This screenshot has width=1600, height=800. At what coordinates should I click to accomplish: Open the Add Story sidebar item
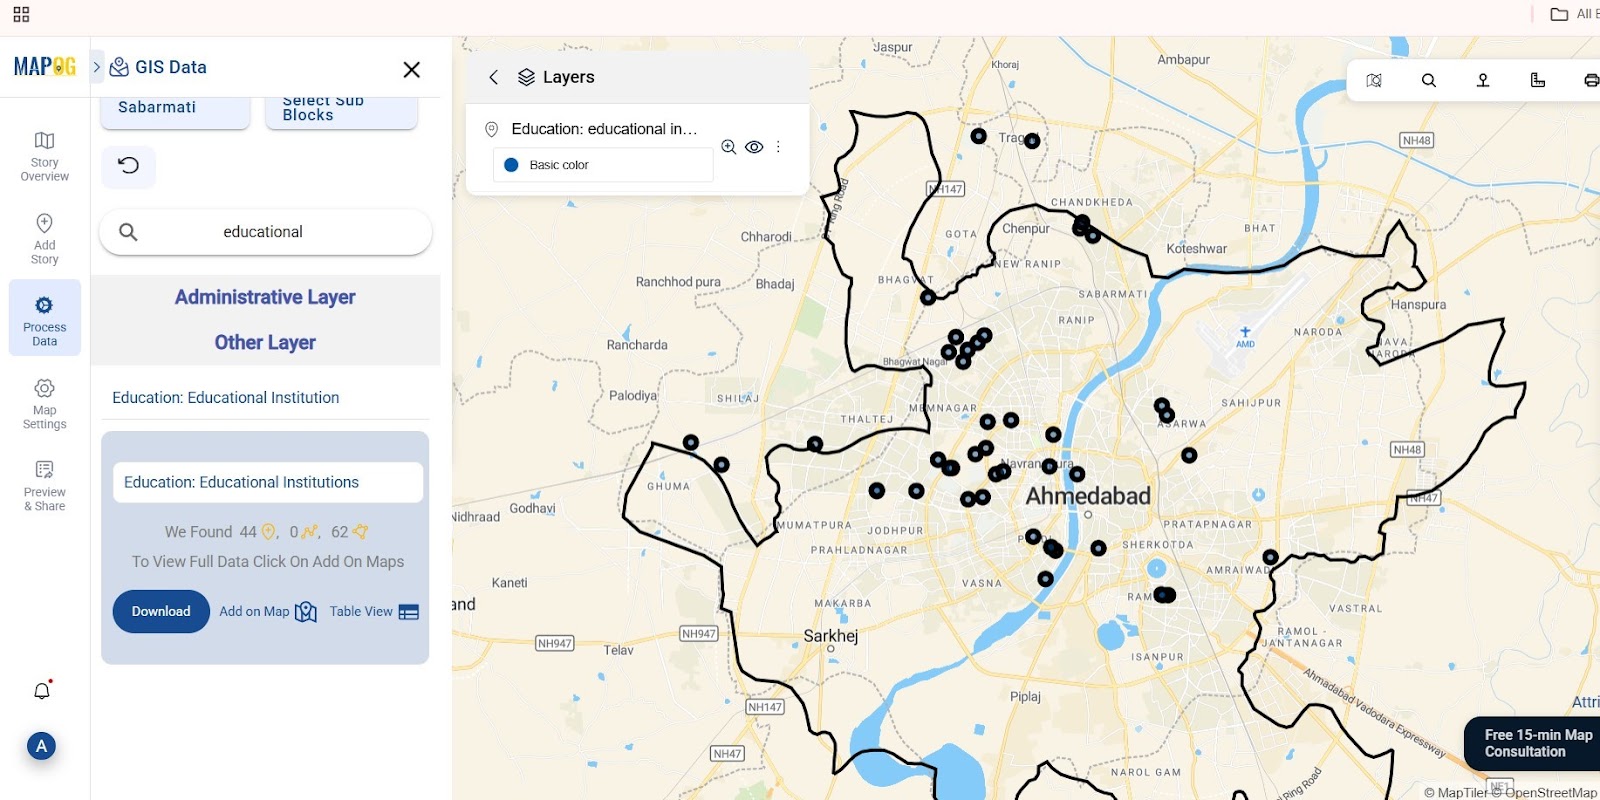click(x=44, y=239)
